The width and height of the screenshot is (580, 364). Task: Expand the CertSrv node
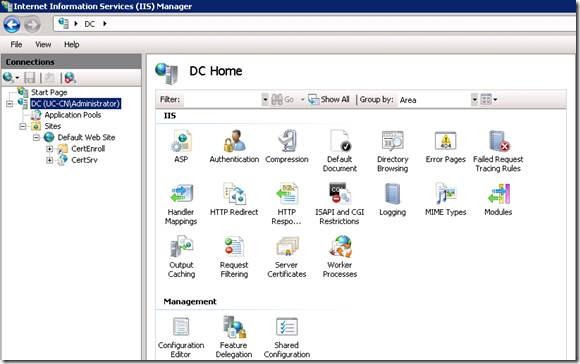tap(50, 160)
